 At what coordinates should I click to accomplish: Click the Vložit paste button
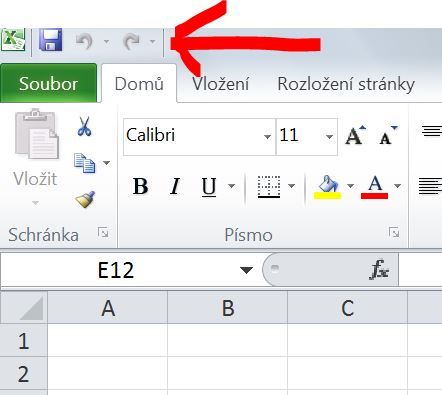36,157
